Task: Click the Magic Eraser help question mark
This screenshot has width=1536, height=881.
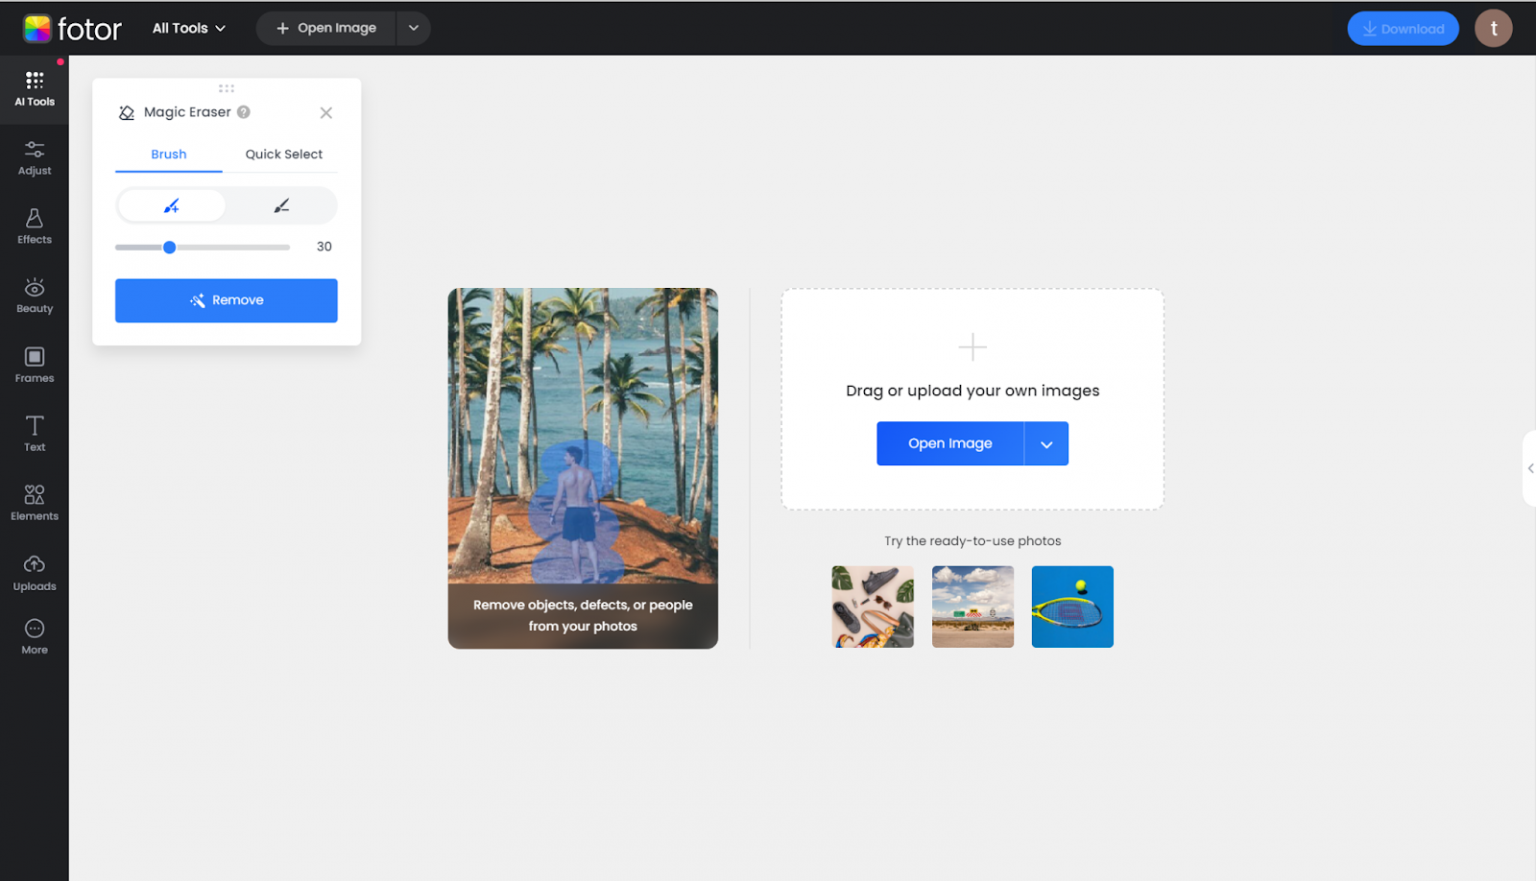Action: [243, 112]
